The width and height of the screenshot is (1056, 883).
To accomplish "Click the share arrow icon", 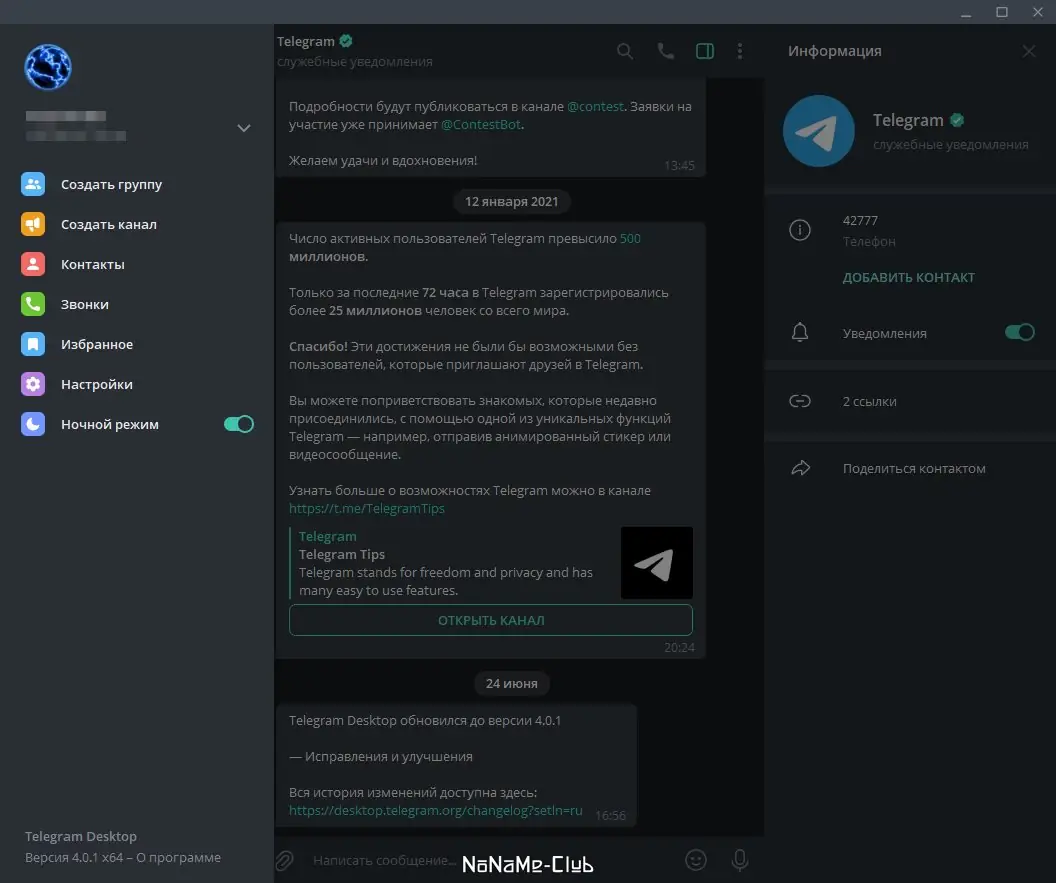I will 800,468.
